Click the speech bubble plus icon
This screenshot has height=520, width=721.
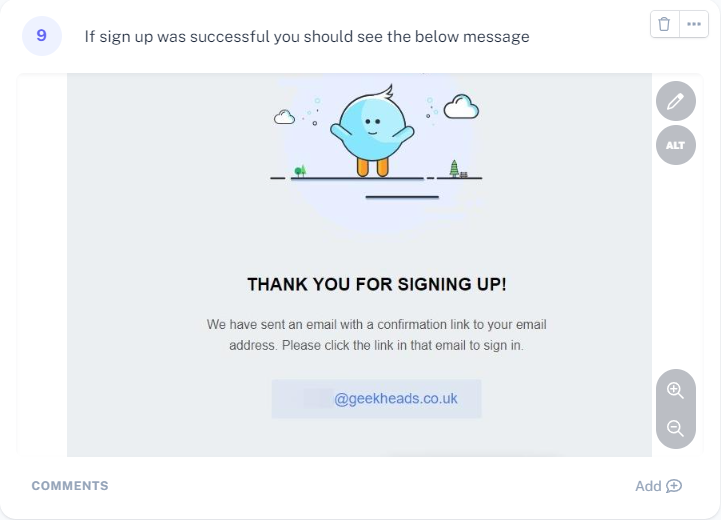click(x=674, y=486)
